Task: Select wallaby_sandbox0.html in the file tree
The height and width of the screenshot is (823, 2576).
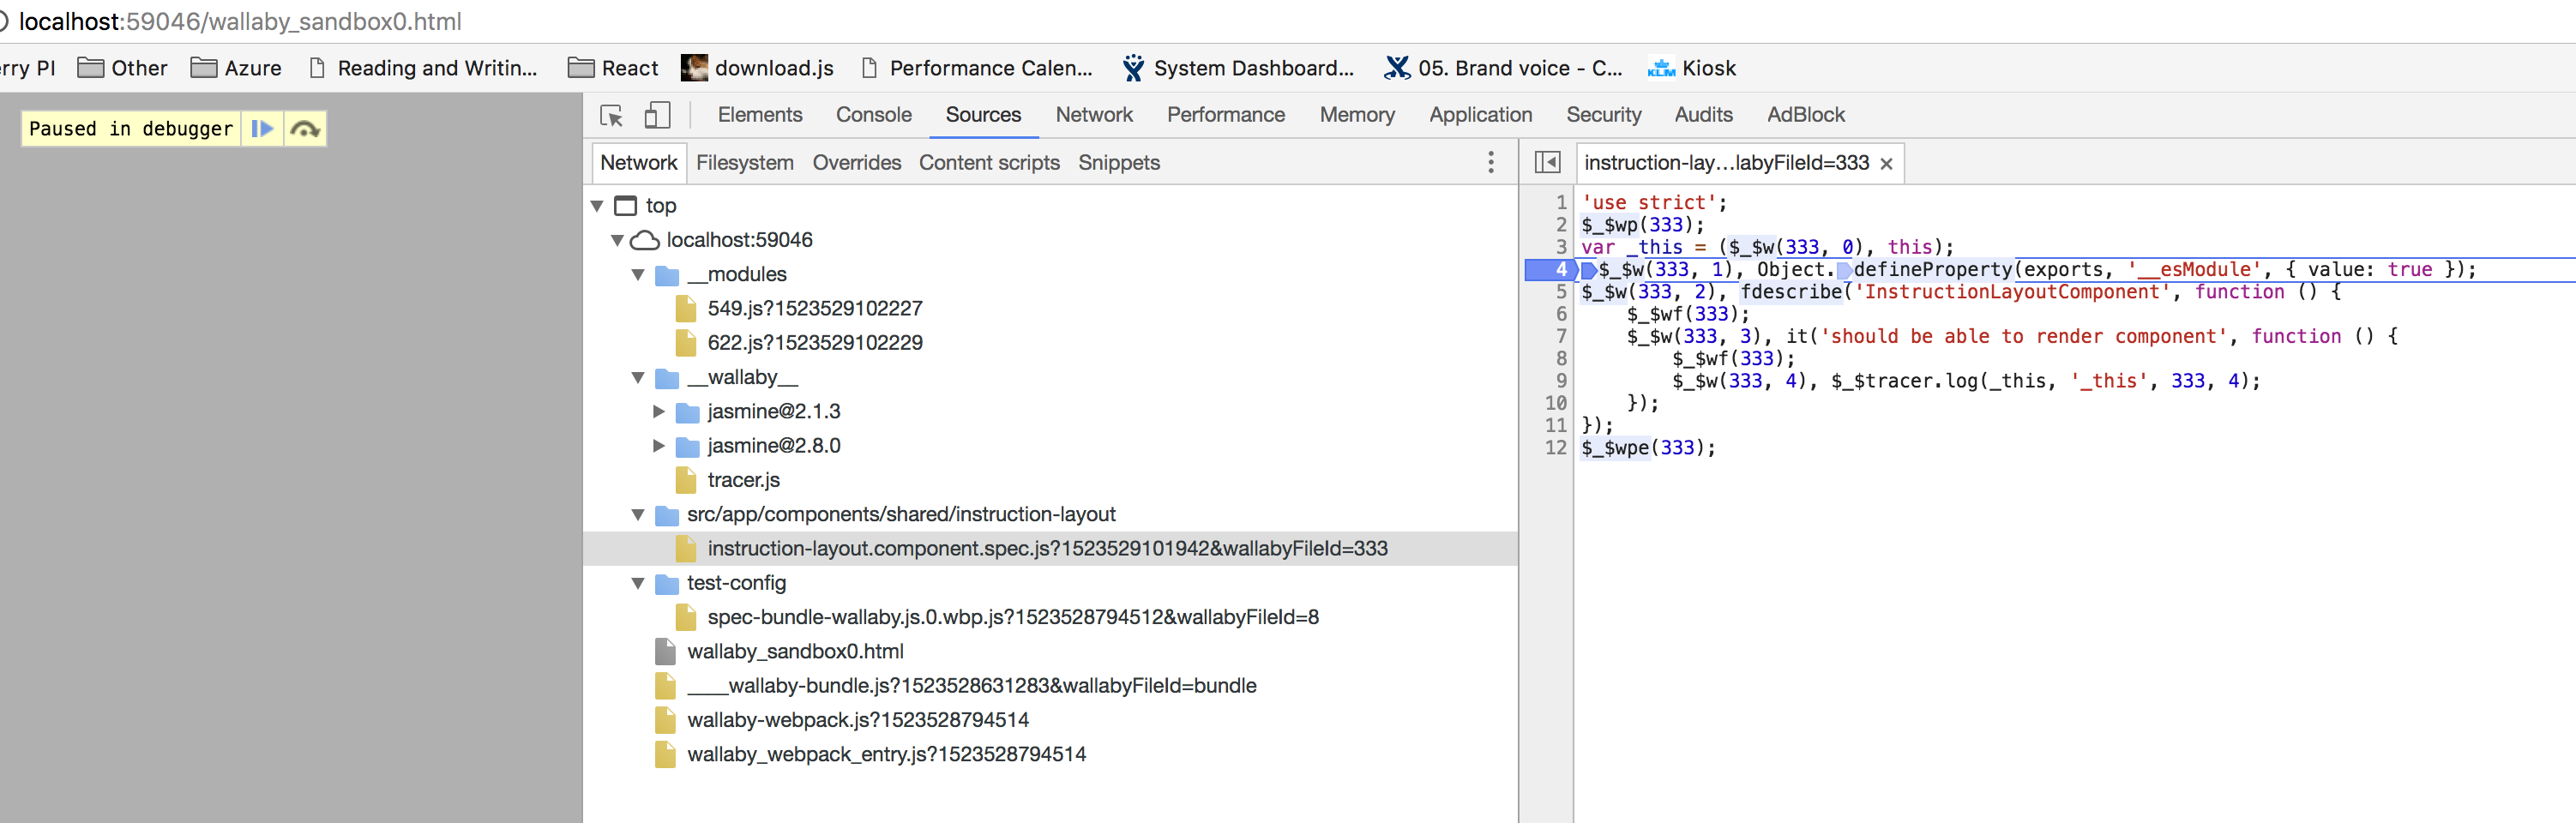Action: pos(796,651)
